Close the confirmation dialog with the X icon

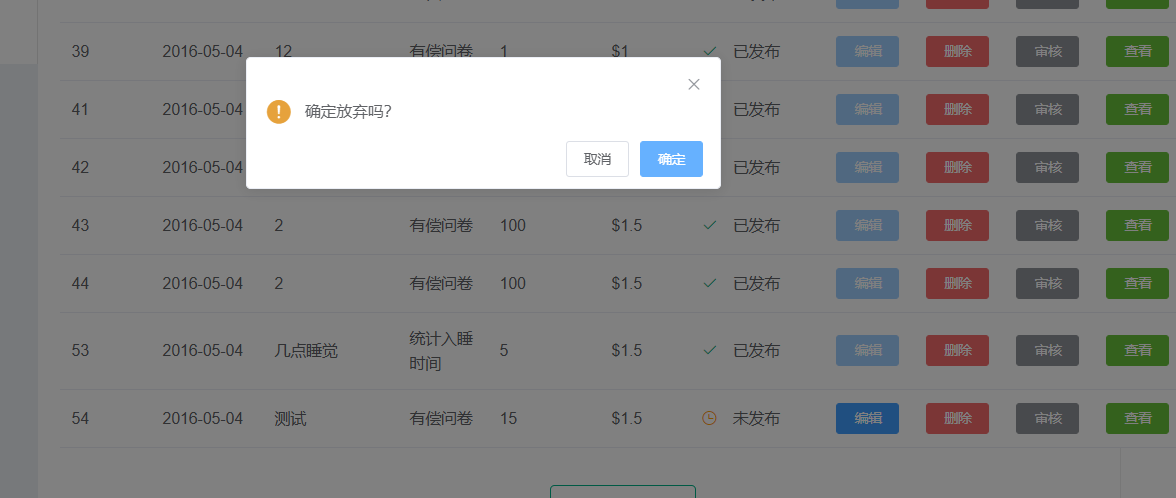pyautogui.click(x=694, y=84)
